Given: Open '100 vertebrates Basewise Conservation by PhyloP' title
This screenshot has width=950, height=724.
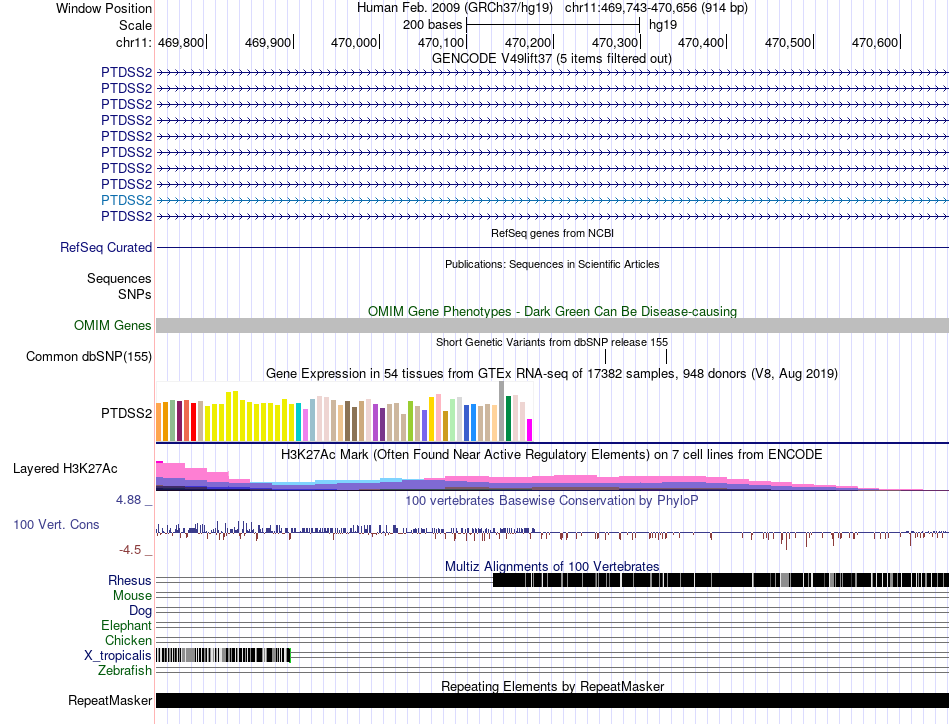Looking at the screenshot, I should pyautogui.click(x=552, y=500).
